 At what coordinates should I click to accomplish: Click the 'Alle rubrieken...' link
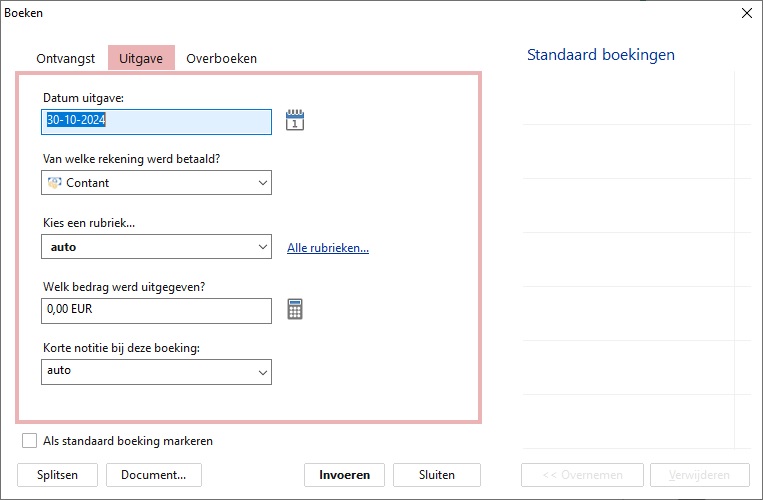327,248
